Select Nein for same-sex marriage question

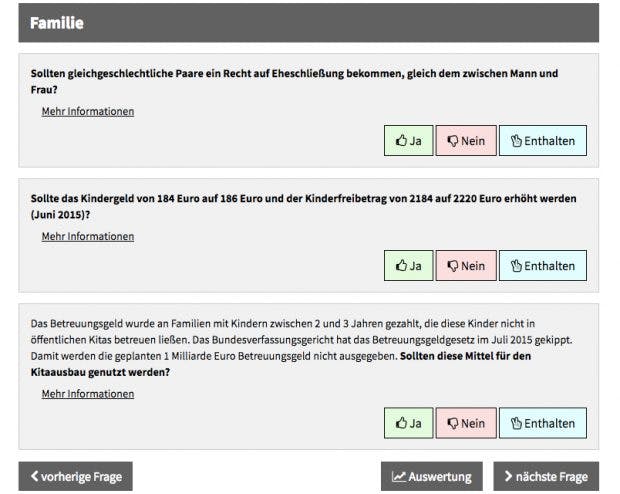click(x=466, y=140)
